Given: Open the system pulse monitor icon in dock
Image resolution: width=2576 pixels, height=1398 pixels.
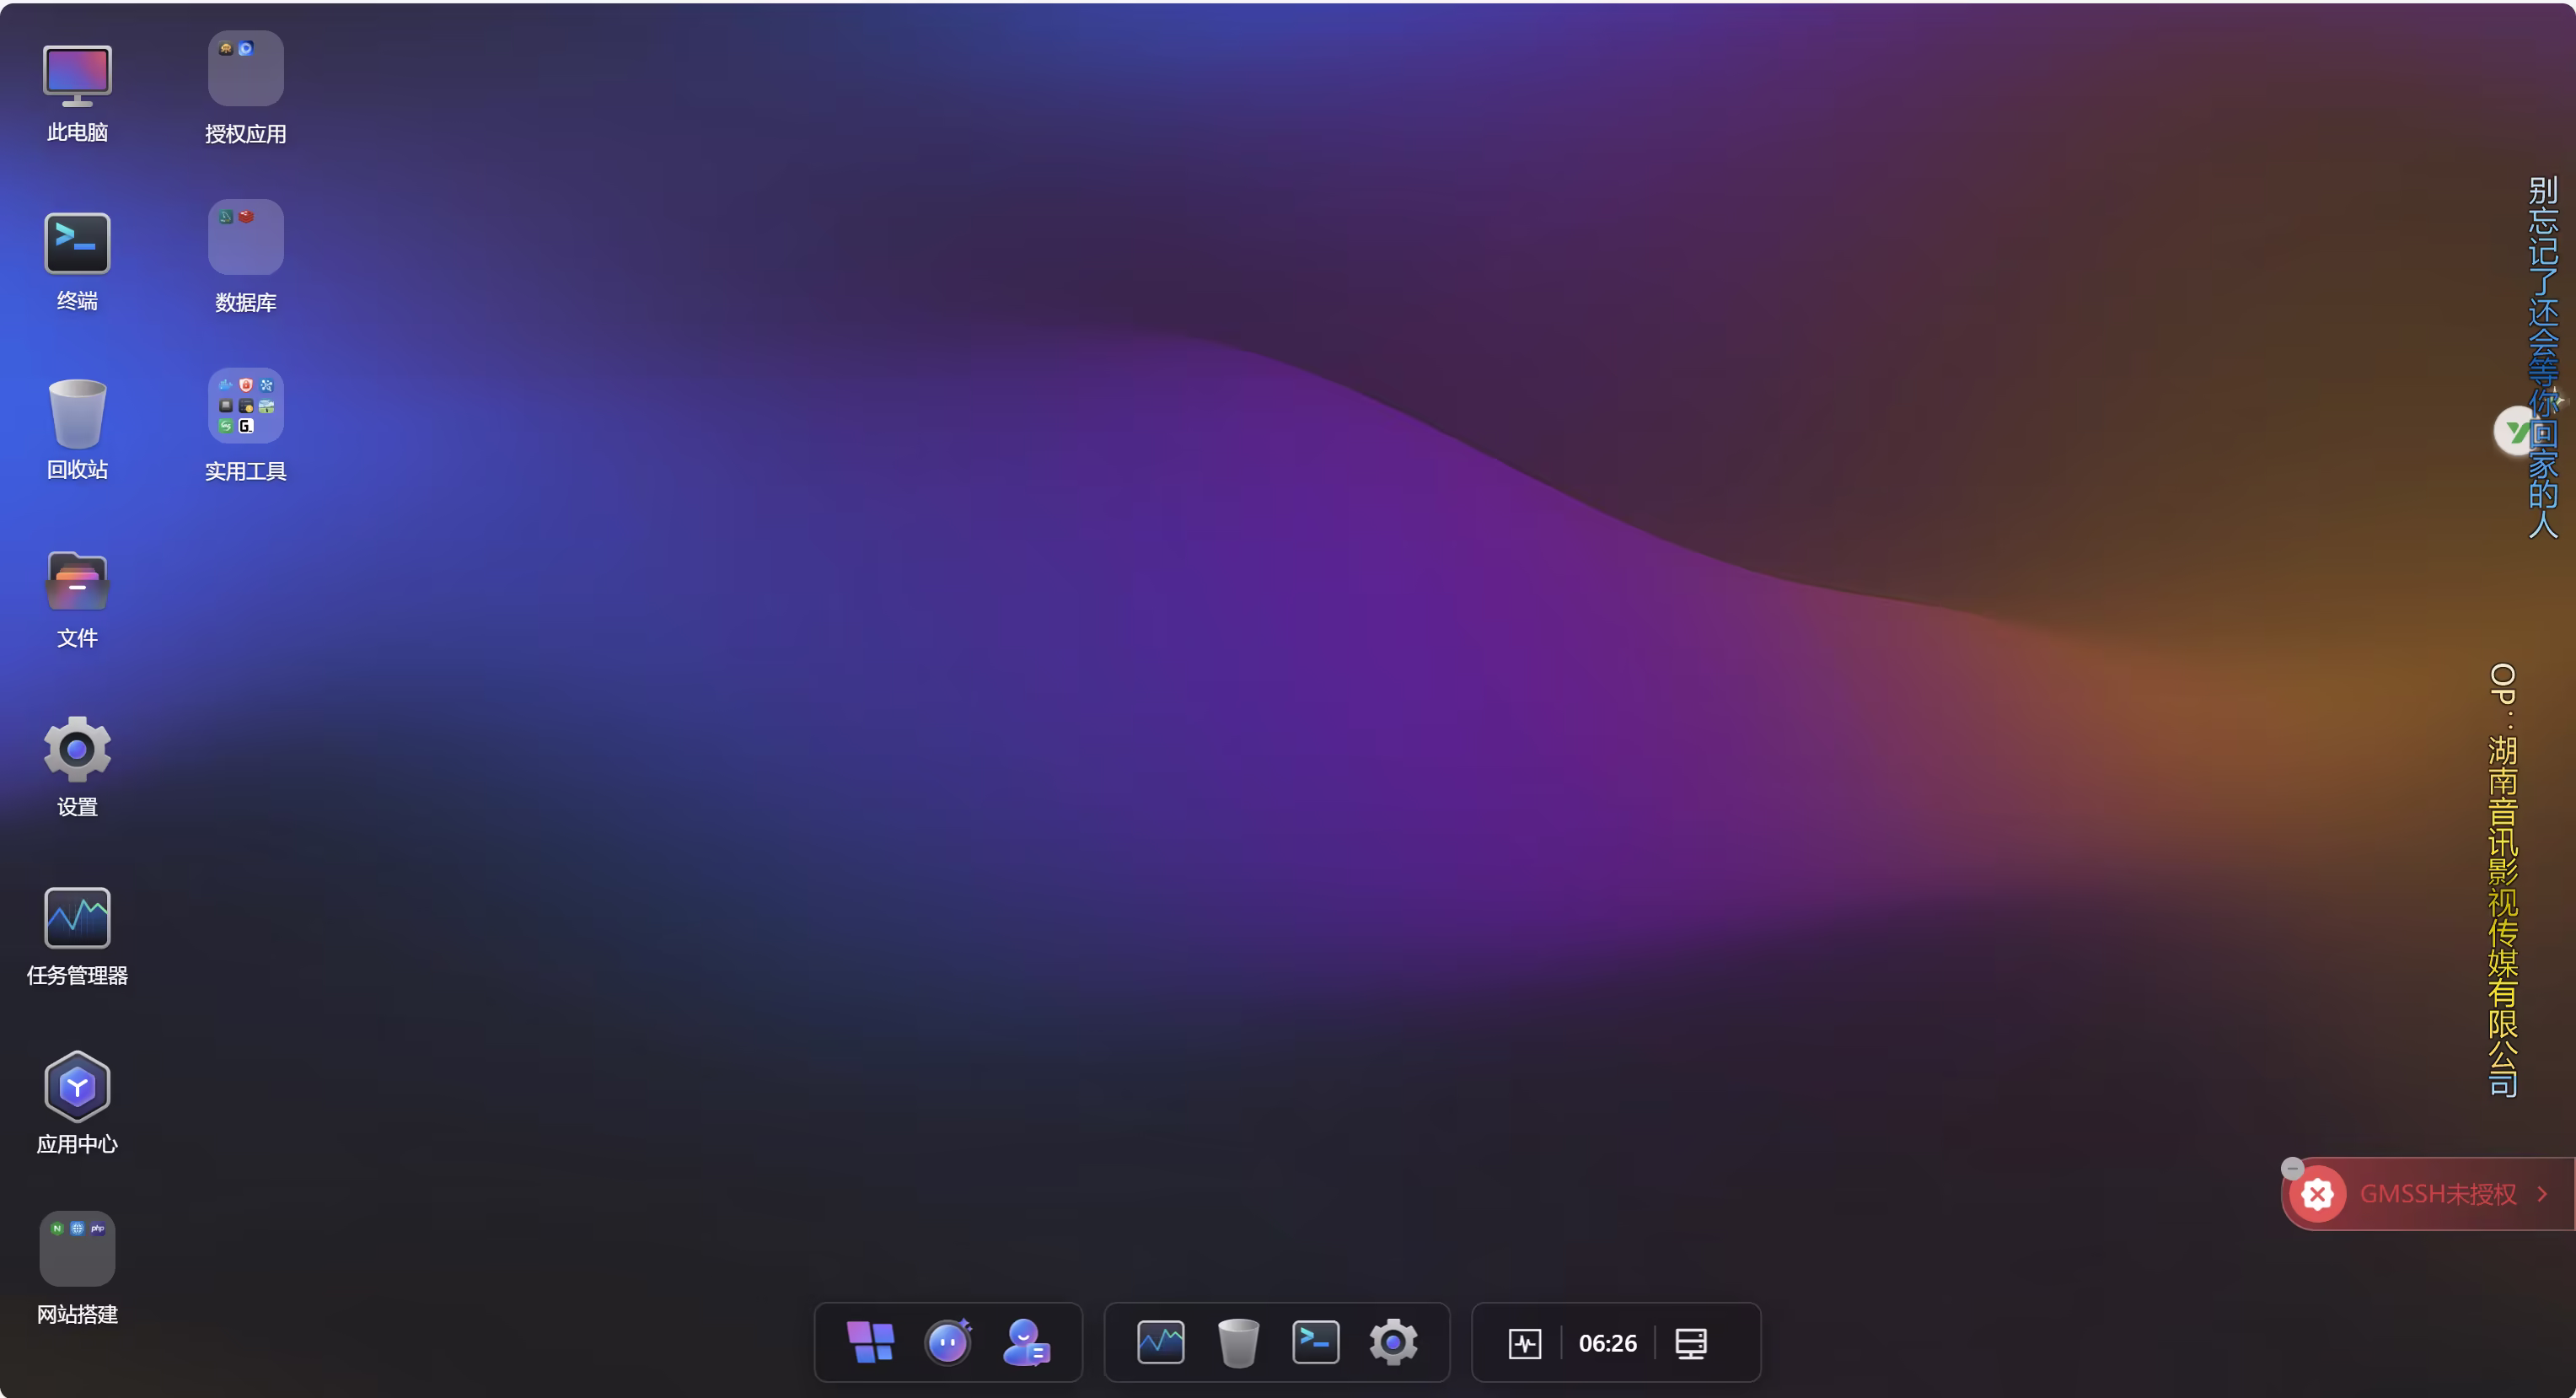Looking at the screenshot, I should [1524, 1343].
